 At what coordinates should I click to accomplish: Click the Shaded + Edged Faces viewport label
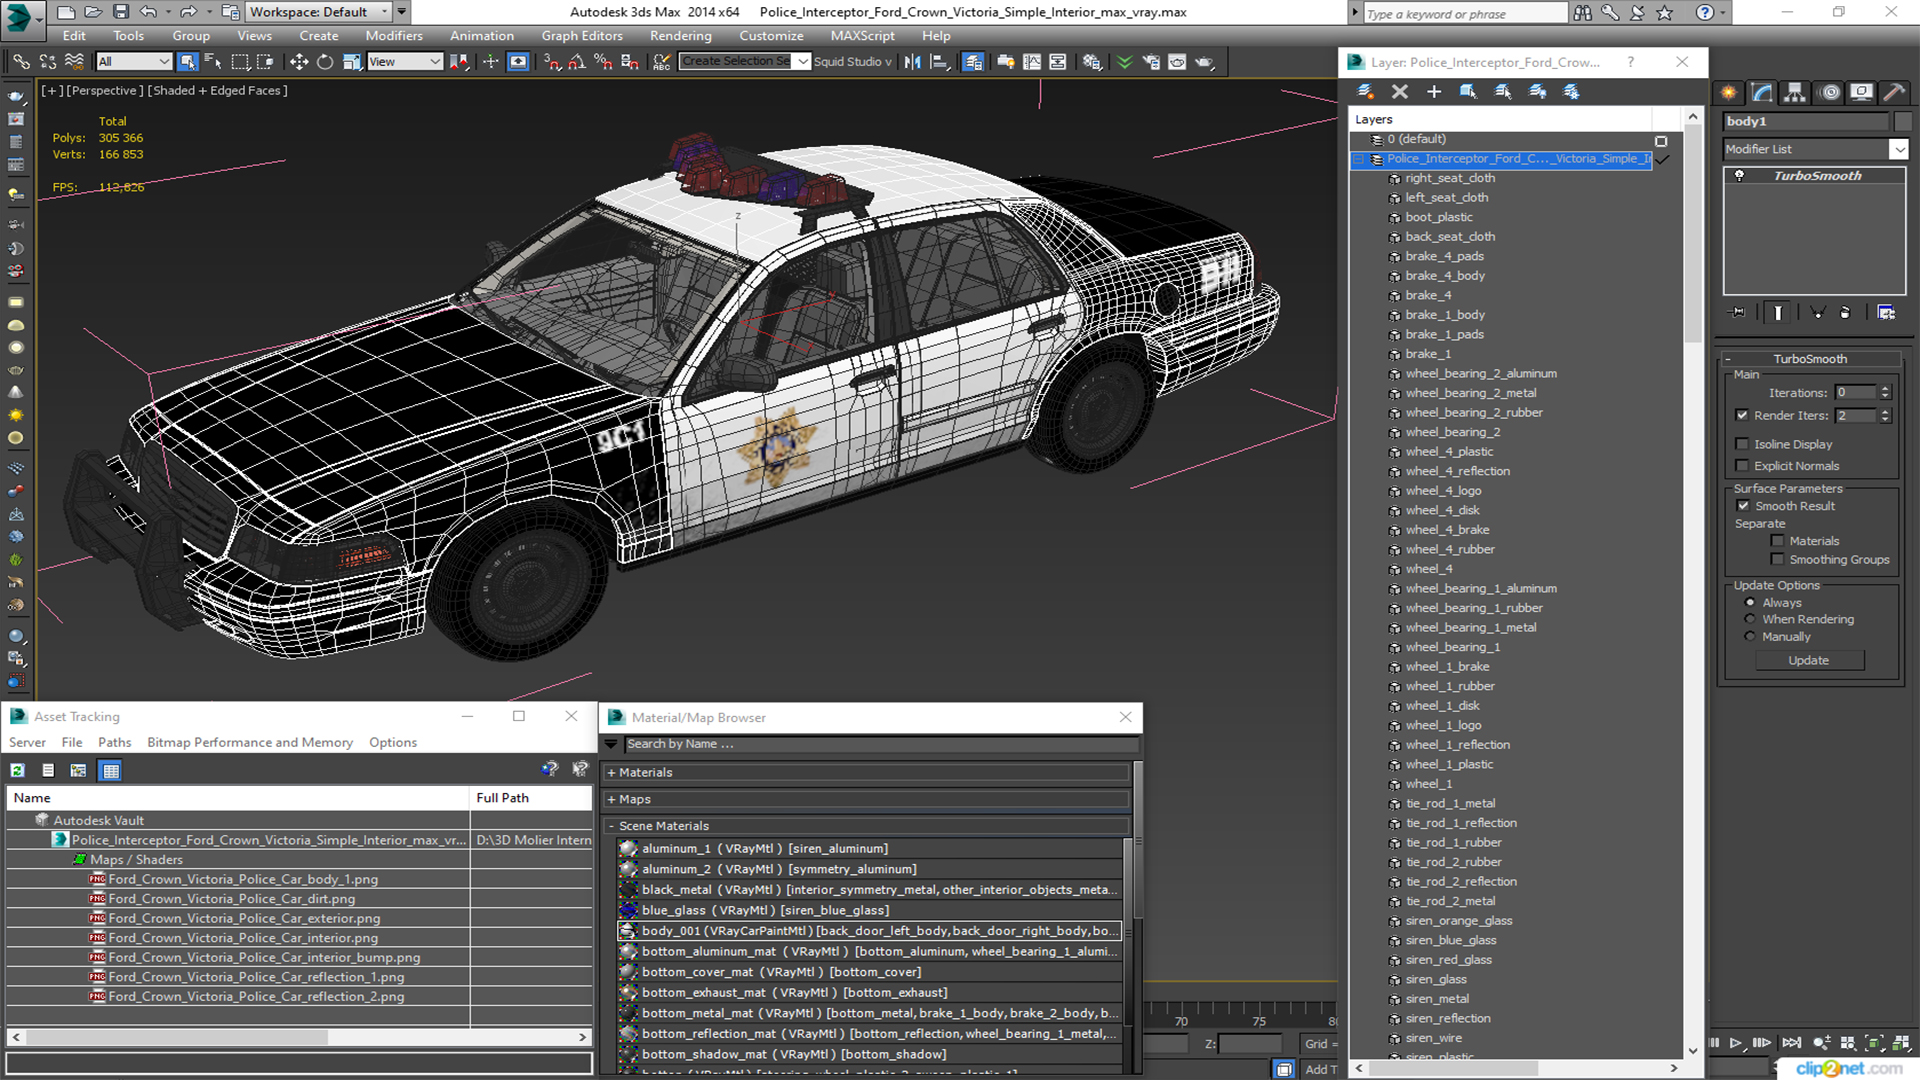(x=217, y=90)
